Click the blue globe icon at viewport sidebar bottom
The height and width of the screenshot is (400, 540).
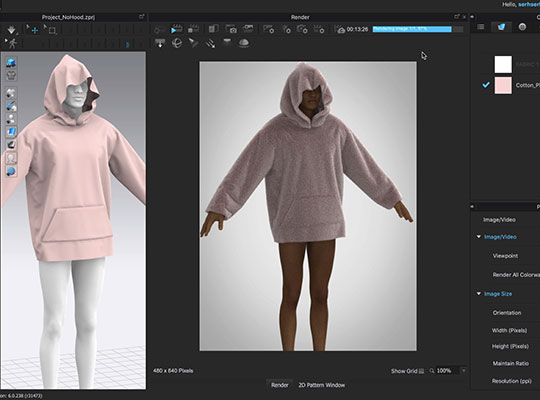(x=11, y=171)
